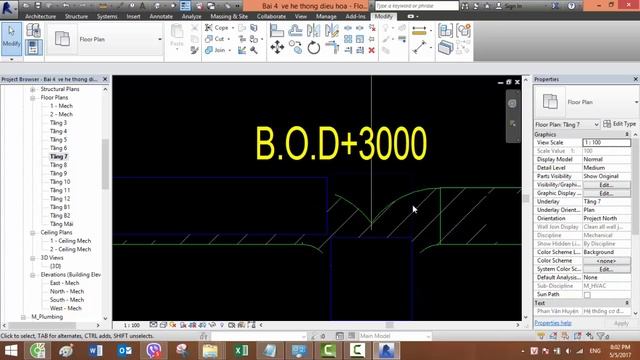The width and height of the screenshot is (640, 360).
Task: Open the Properties help link
Action: point(553,323)
